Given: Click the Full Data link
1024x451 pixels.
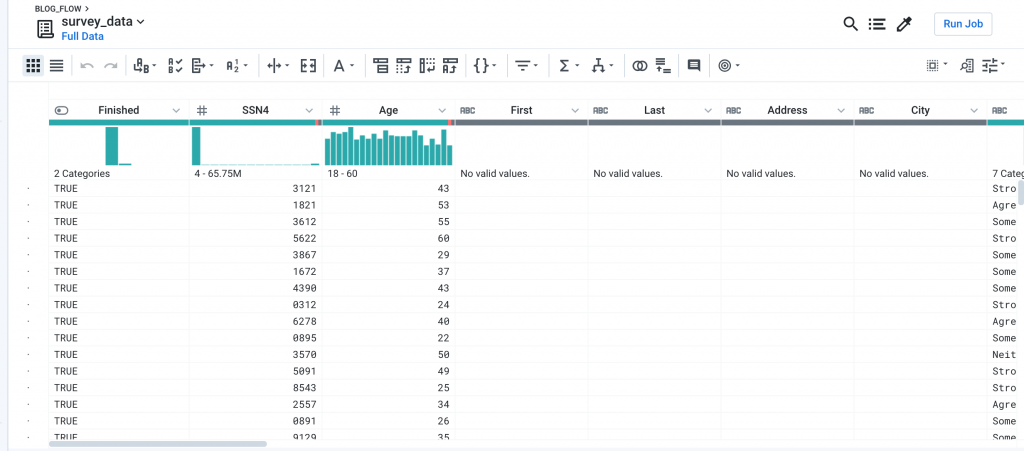Looking at the screenshot, I should (82, 37).
